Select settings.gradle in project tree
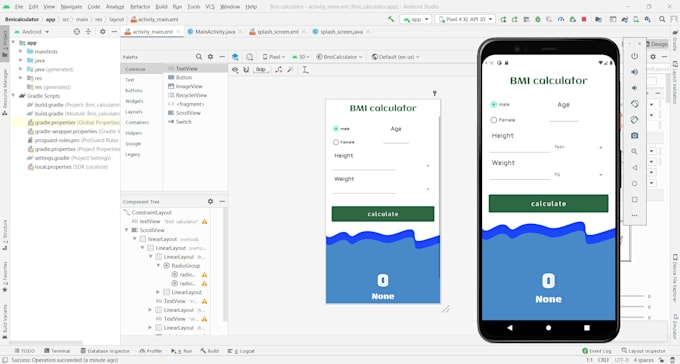This screenshot has height=364, width=680. (x=69, y=158)
